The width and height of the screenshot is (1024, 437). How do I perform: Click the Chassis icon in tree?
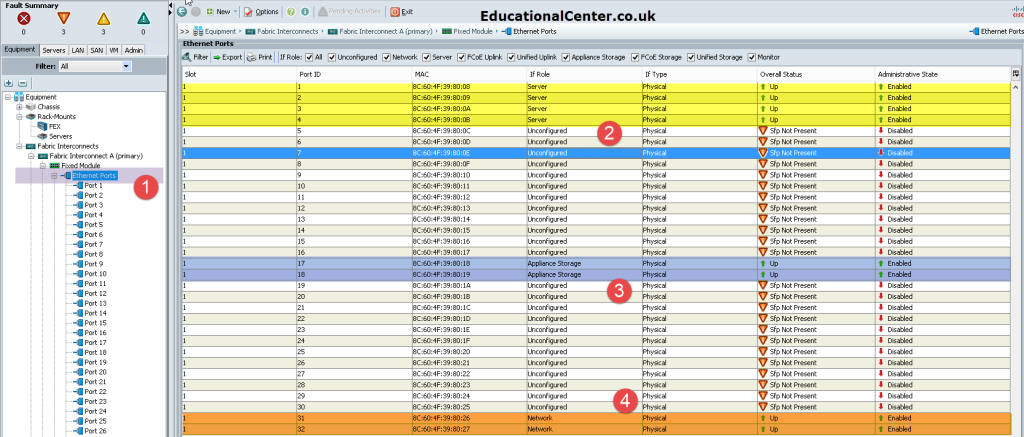[31, 107]
